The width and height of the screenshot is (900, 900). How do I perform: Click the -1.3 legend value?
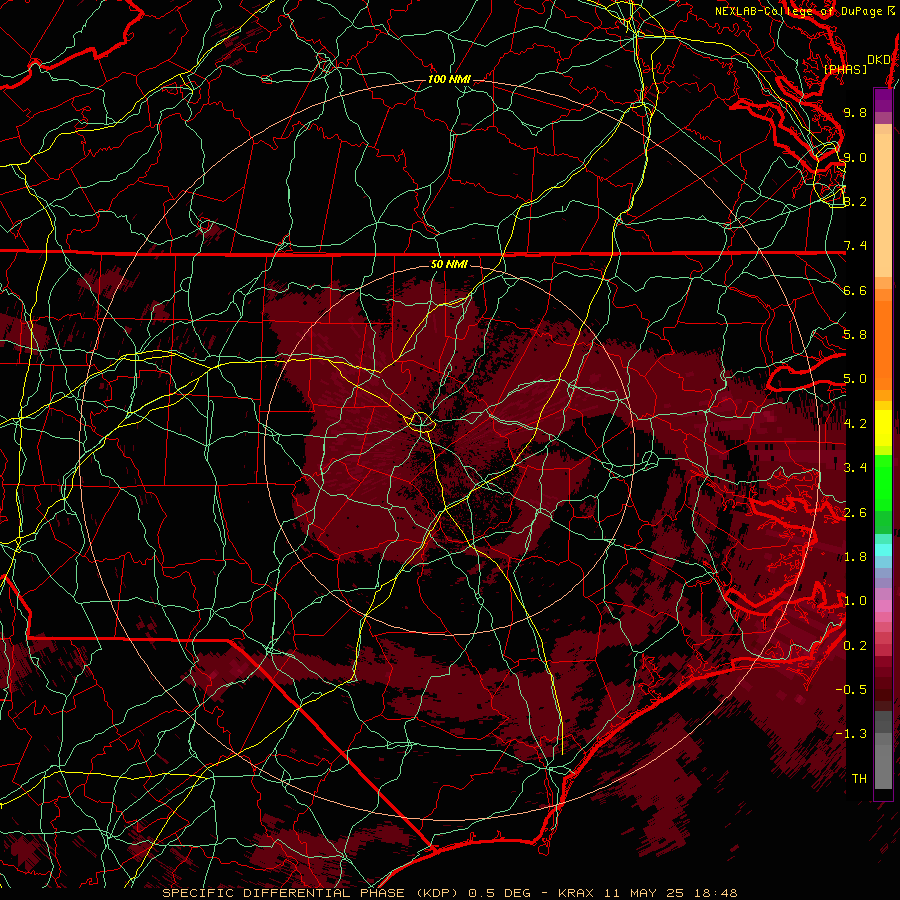[851, 734]
